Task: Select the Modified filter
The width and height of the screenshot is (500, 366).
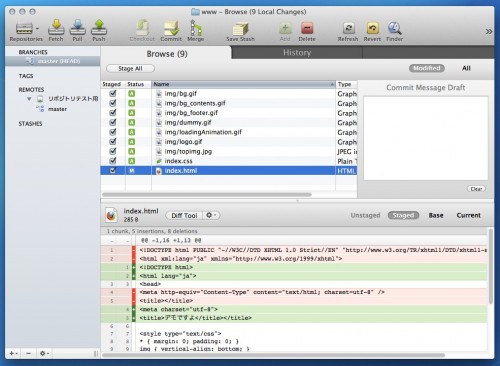Action: [x=427, y=68]
